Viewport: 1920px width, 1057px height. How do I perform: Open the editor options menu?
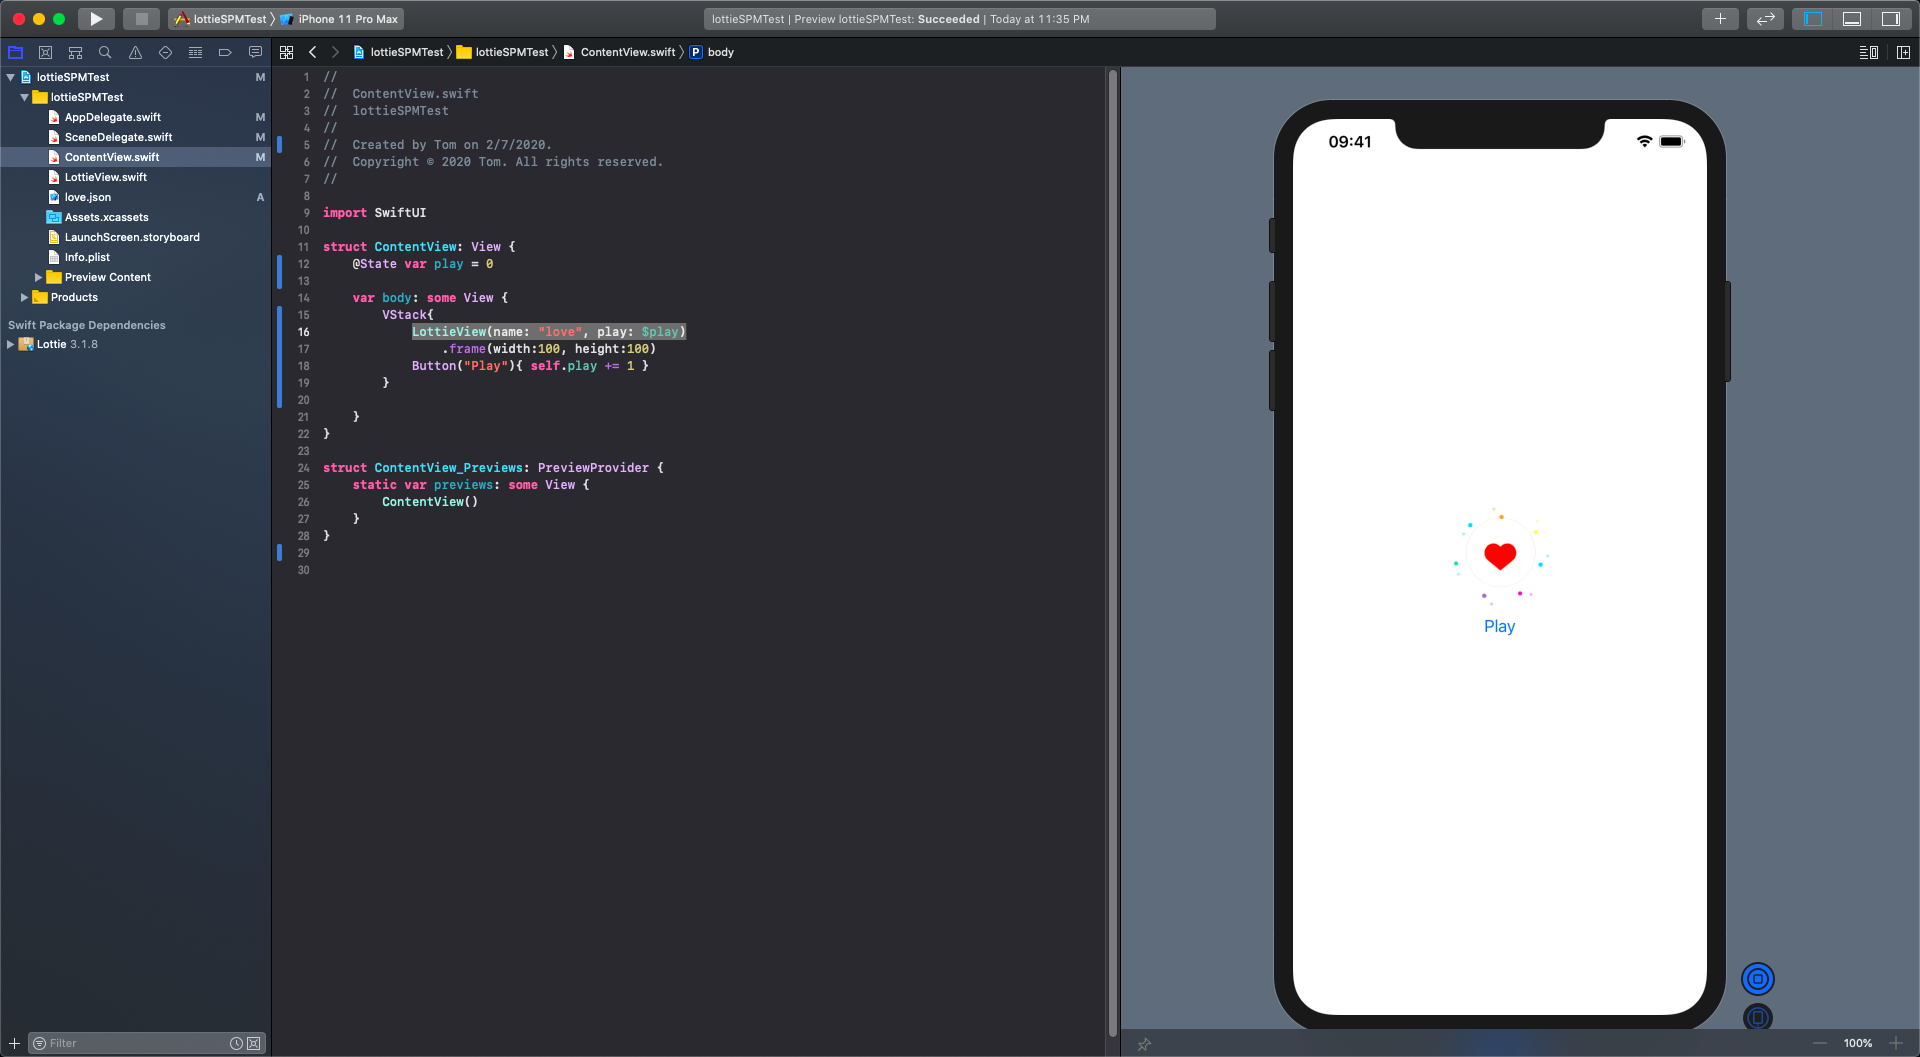[1868, 52]
